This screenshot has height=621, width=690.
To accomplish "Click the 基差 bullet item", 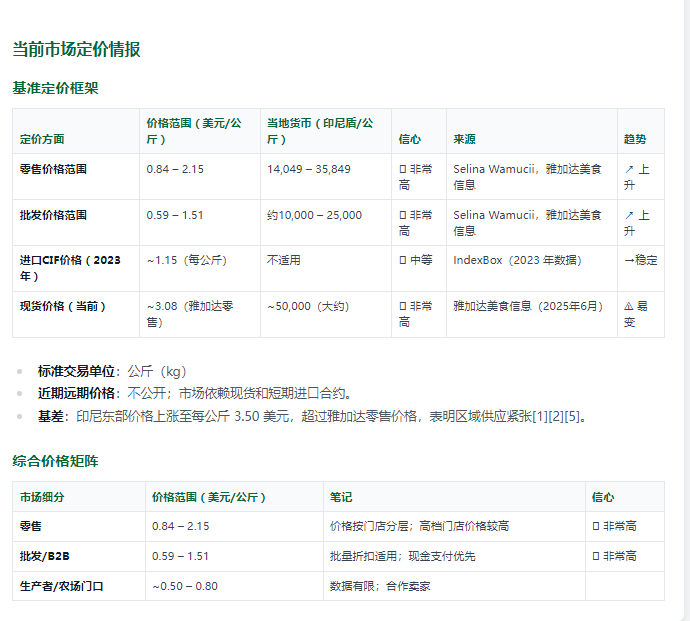I will click(x=313, y=416).
